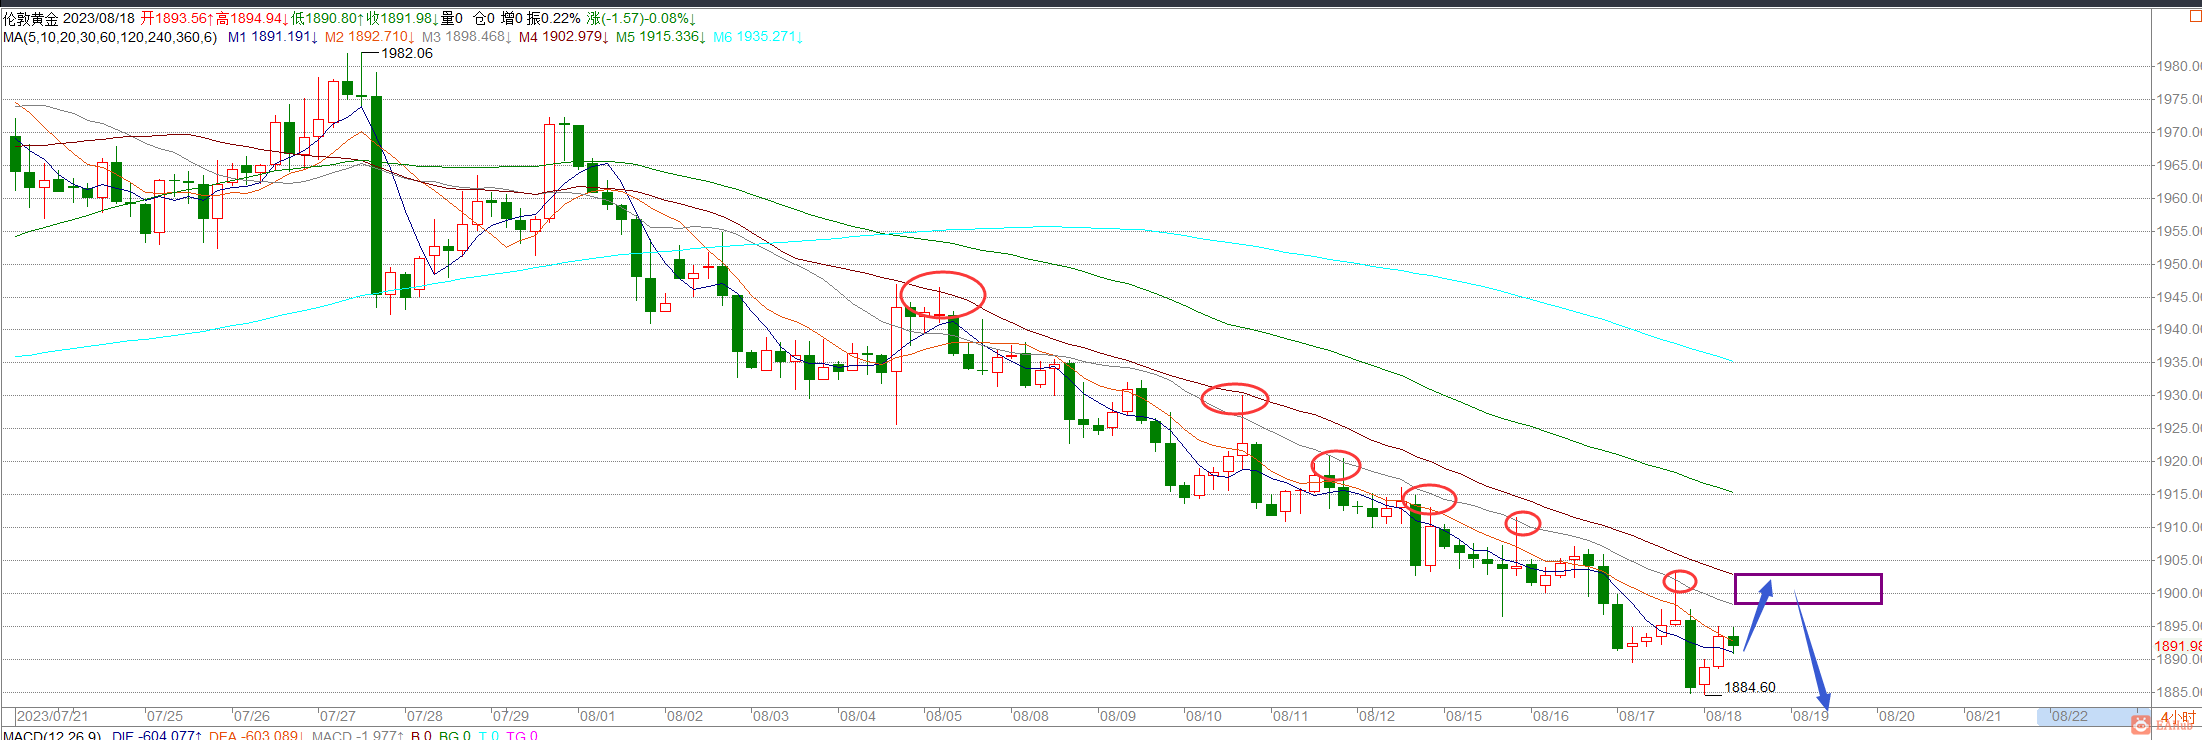Click the 08/01 date on time axis
Image resolution: width=2202 pixels, height=740 pixels.
pos(597,716)
